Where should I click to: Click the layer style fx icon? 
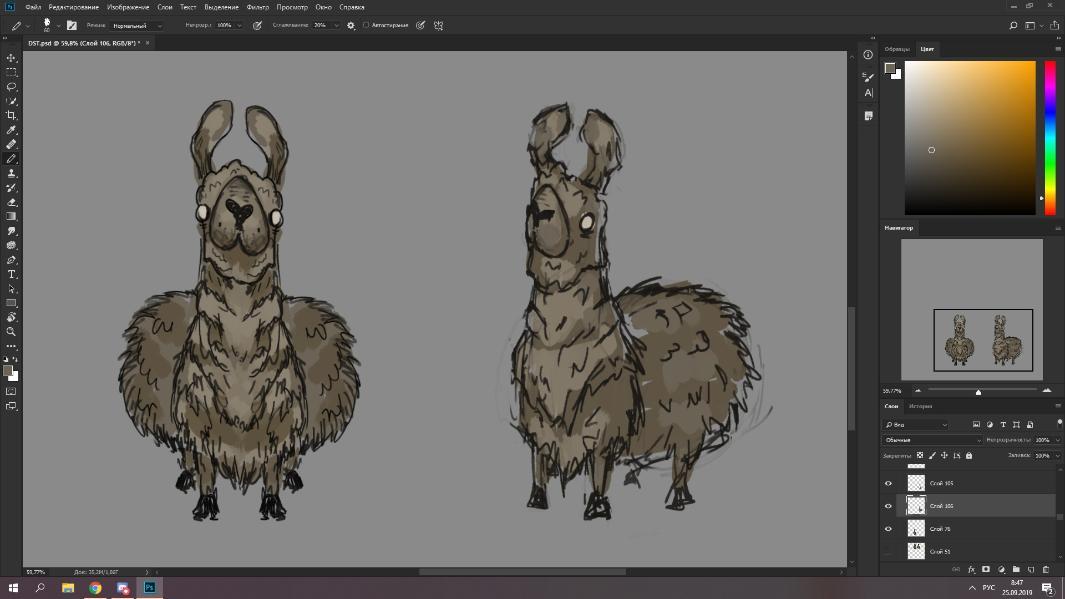(x=971, y=570)
